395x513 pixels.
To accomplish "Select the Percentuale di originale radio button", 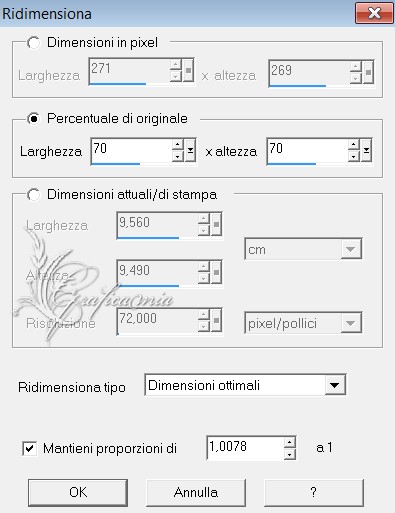I will tap(34, 118).
